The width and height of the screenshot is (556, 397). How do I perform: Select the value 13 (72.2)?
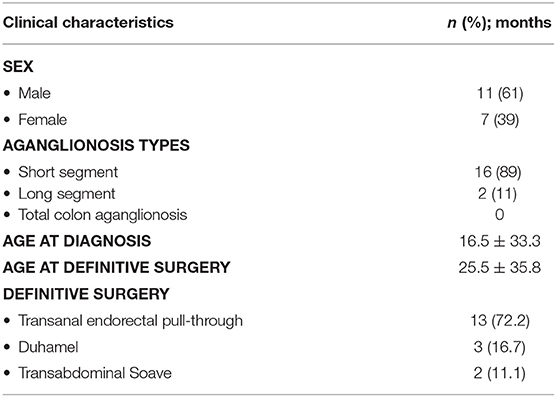pyautogui.click(x=500, y=321)
